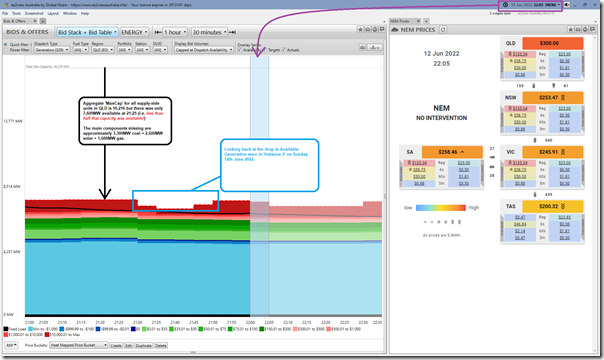Jump to the start of the time range
This screenshot has width=604, height=360.
pos(158,32)
